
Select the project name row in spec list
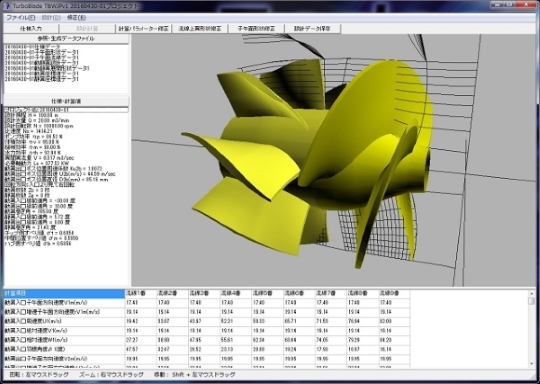66,110
